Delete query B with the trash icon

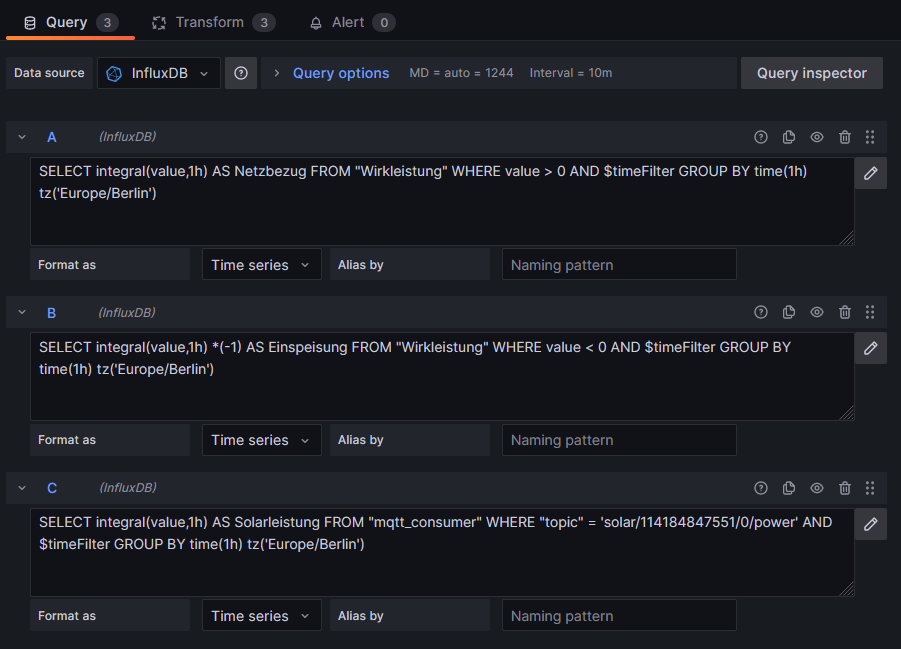click(x=845, y=313)
